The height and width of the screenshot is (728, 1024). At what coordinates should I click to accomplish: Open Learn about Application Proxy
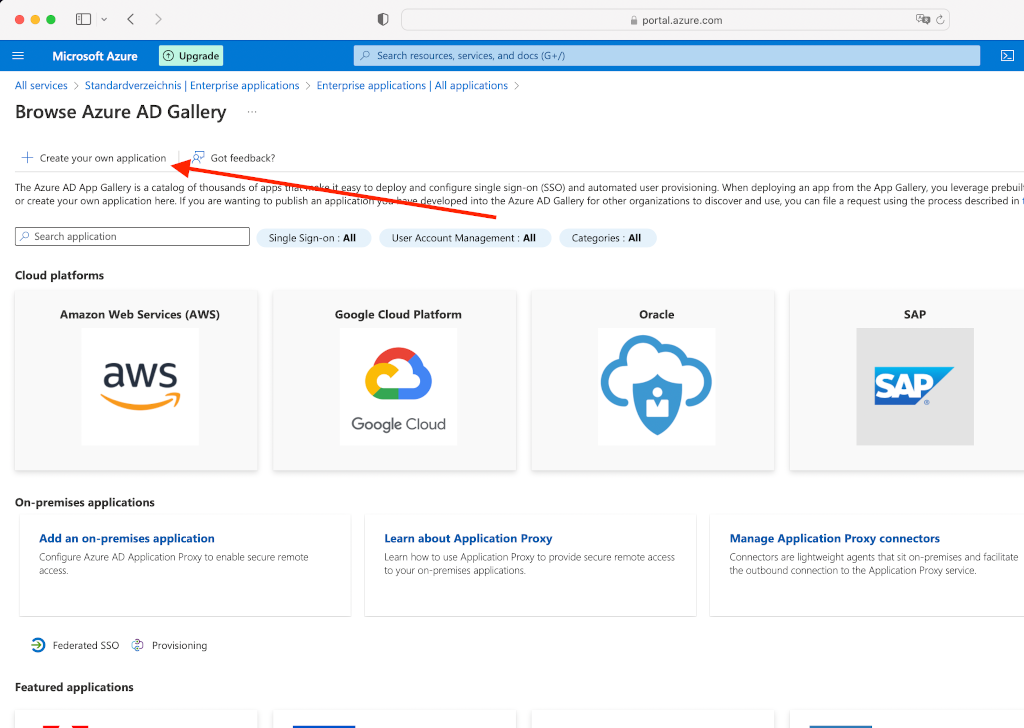pyautogui.click(x=468, y=538)
